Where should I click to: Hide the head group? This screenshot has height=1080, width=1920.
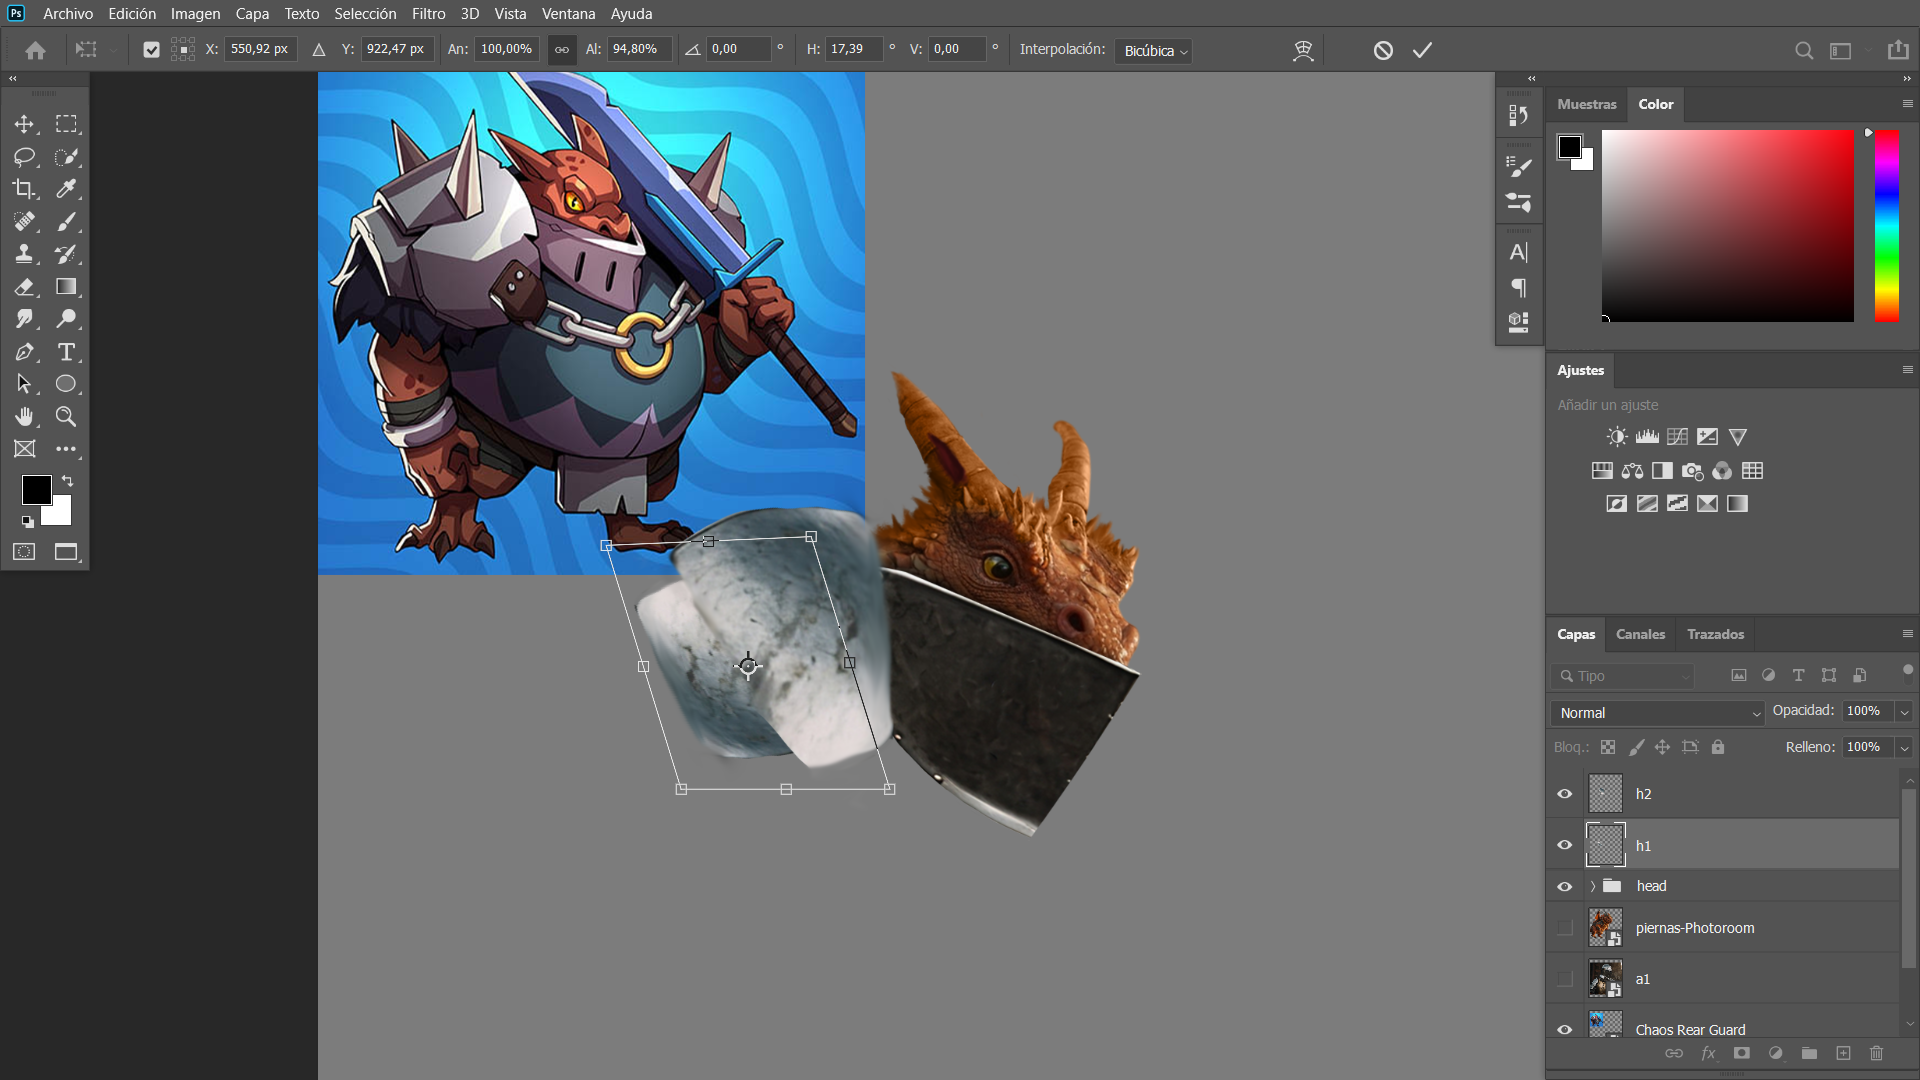click(1565, 886)
